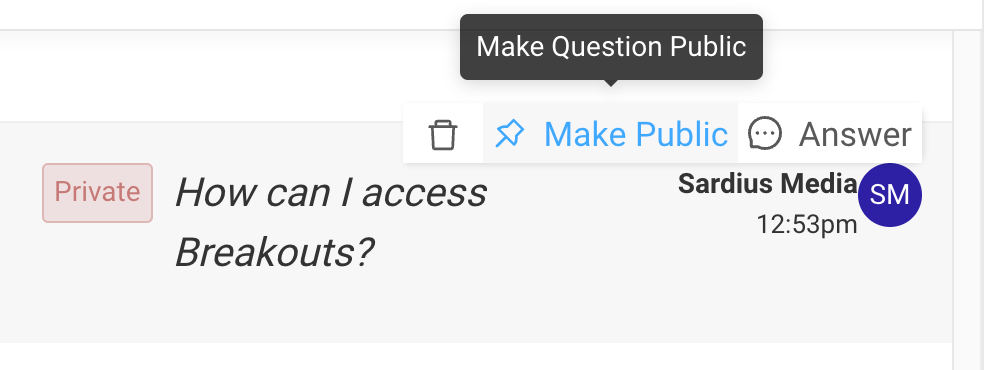Open the SM user avatar
This screenshot has height=370, width=984.
pos(889,195)
